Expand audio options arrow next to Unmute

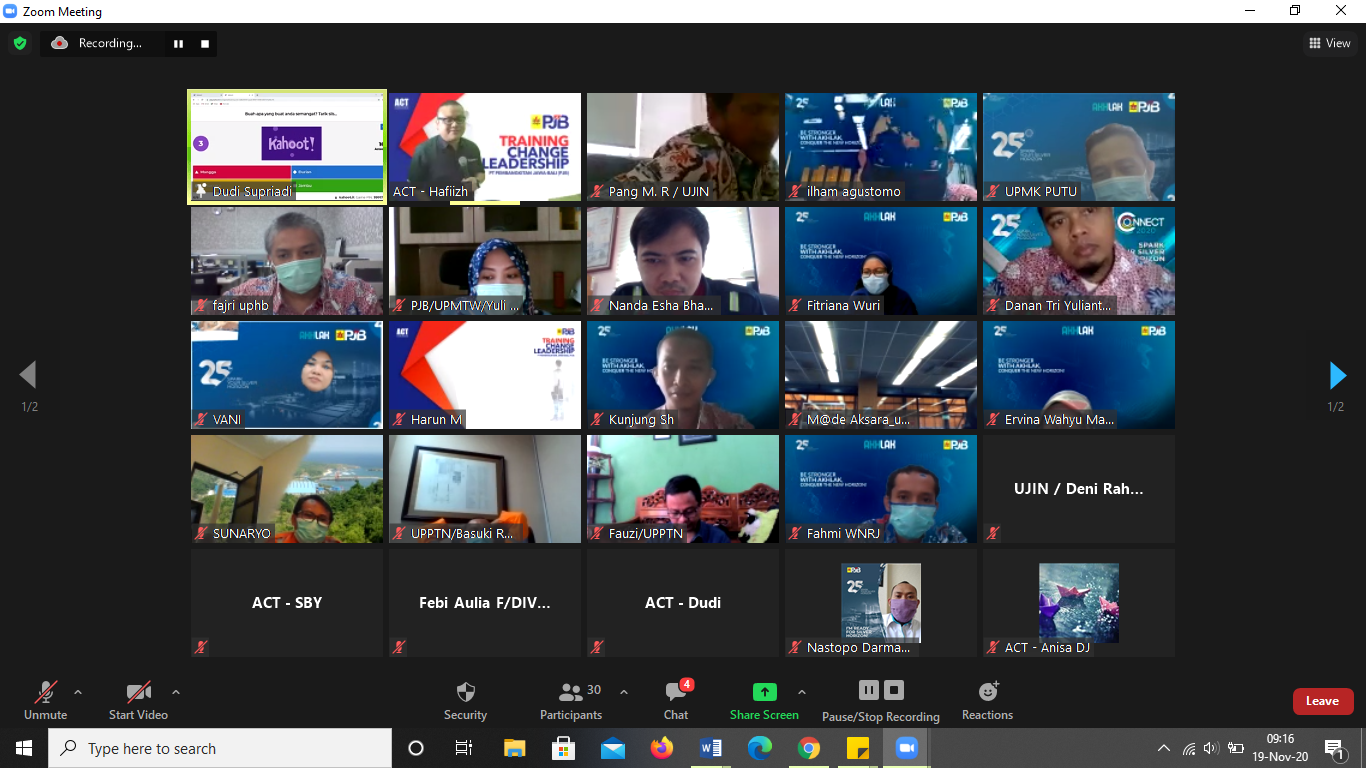[x=78, y=692]
